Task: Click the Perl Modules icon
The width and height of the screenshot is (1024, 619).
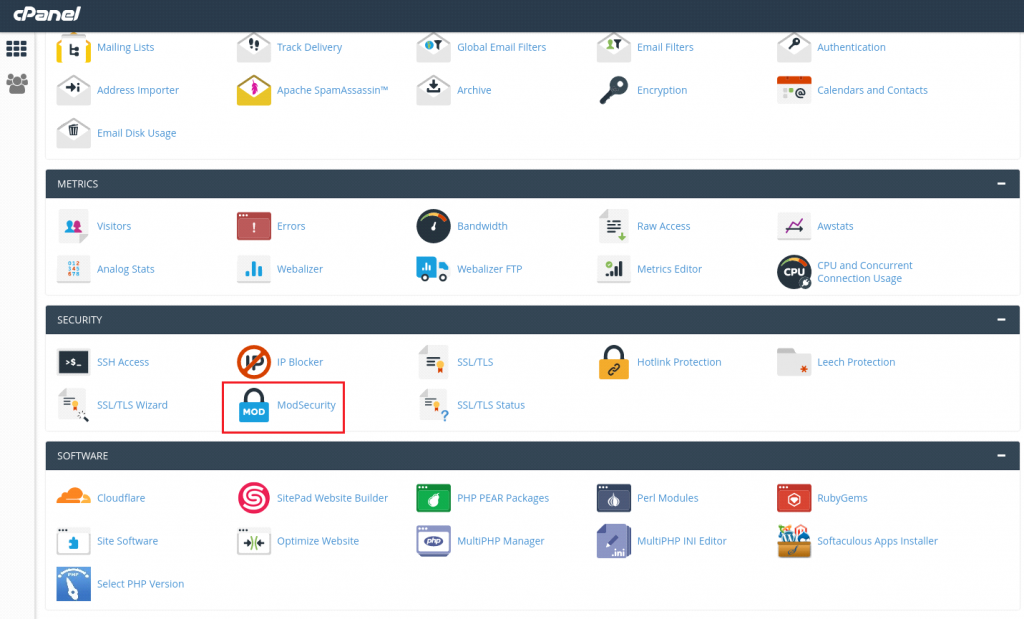Action: tap(614, 498)
